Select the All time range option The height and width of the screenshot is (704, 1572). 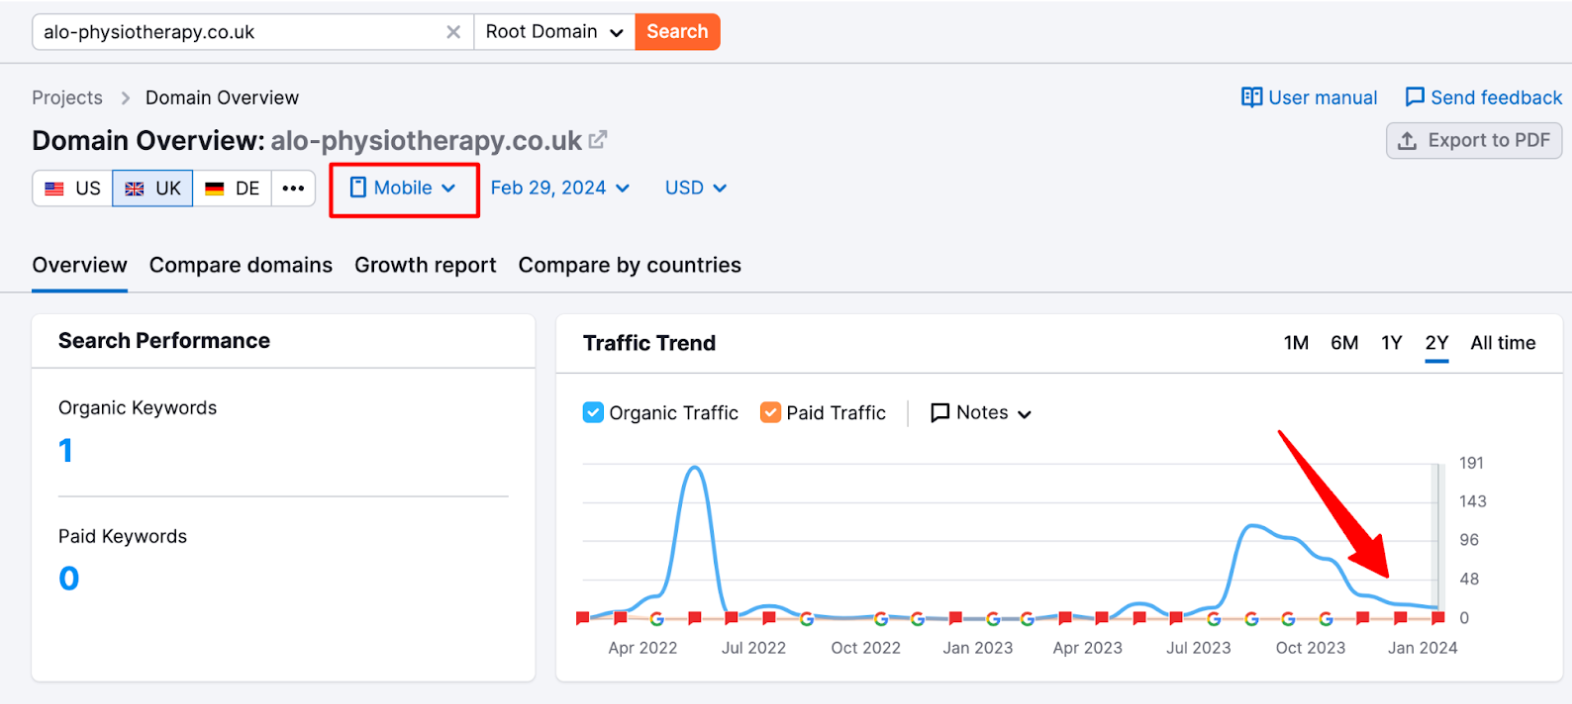(1503, 343)
